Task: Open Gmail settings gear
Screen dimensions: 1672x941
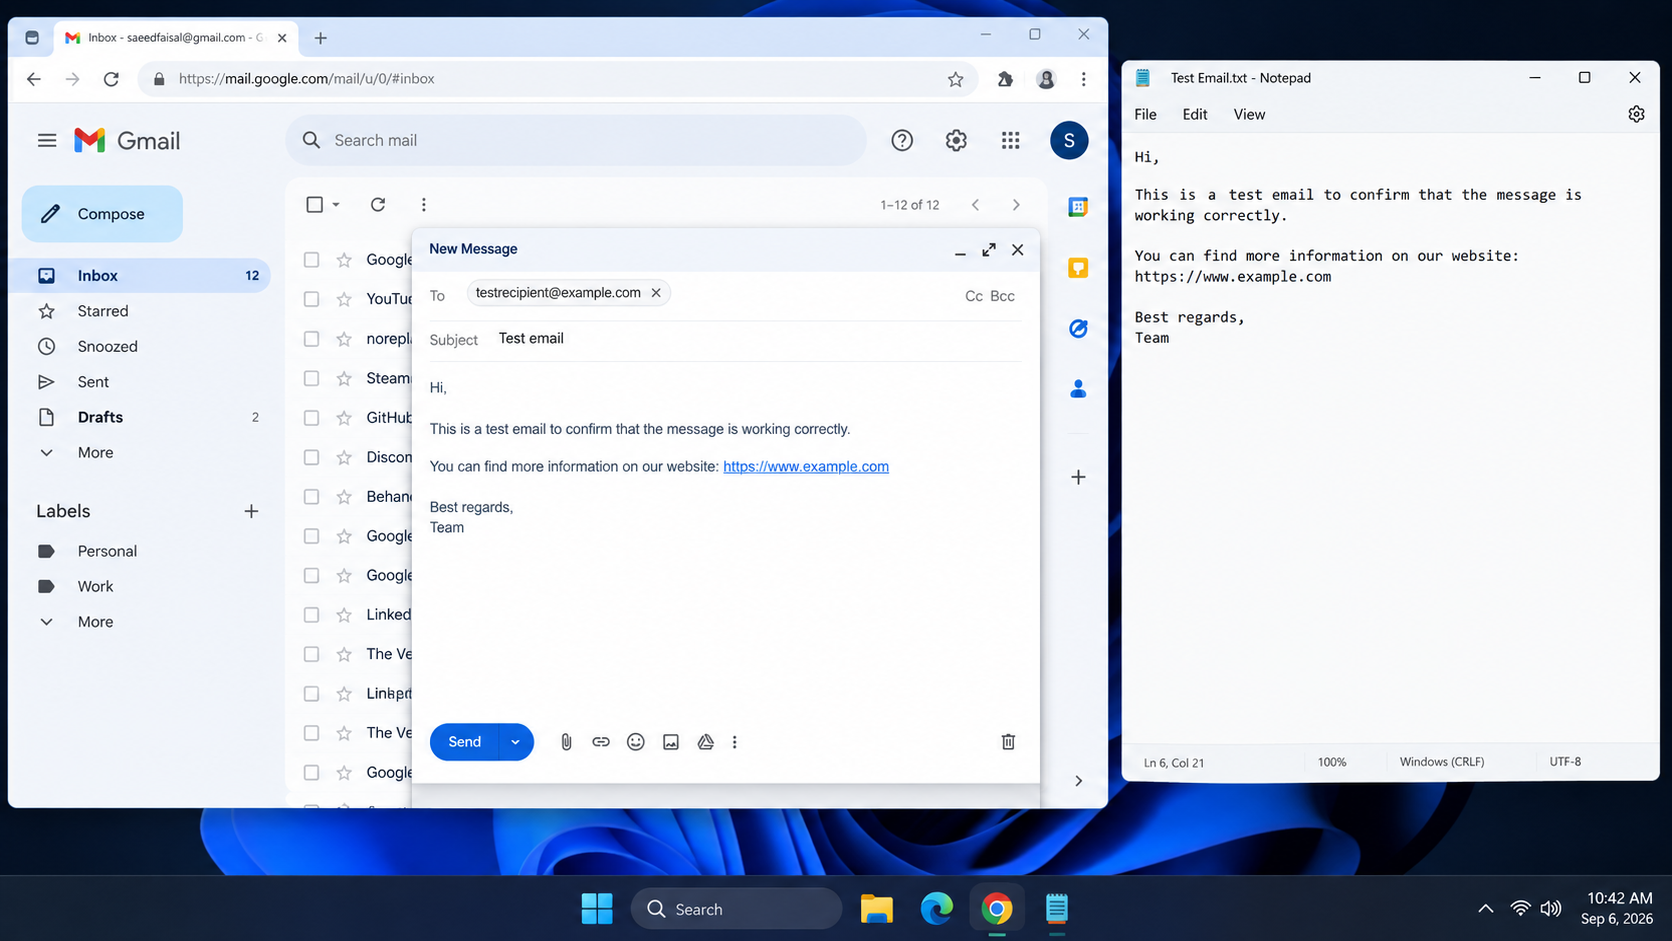Action: tap(956, 141)
